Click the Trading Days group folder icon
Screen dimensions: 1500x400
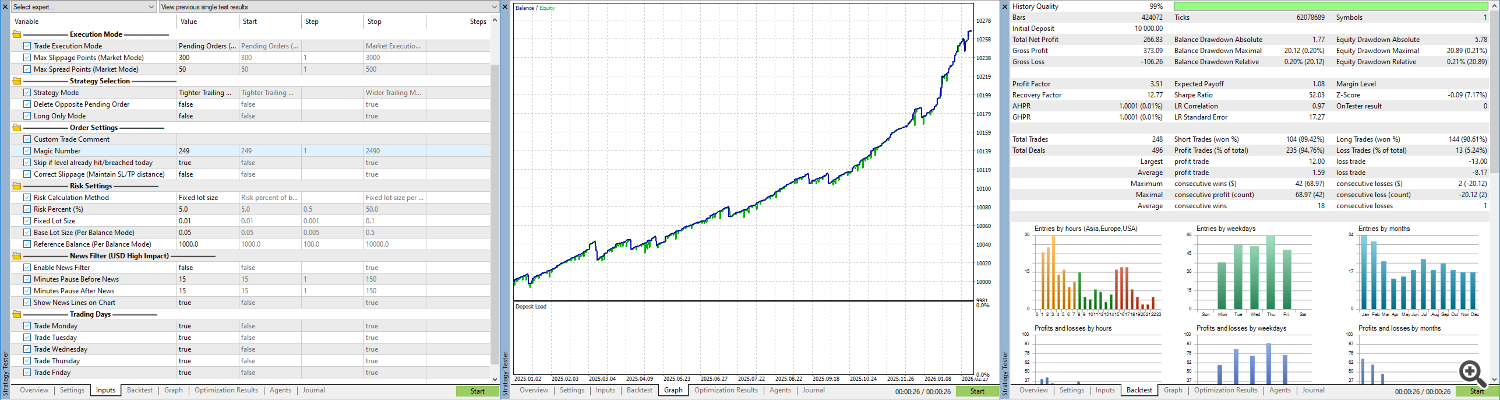(x=17, y=314)
